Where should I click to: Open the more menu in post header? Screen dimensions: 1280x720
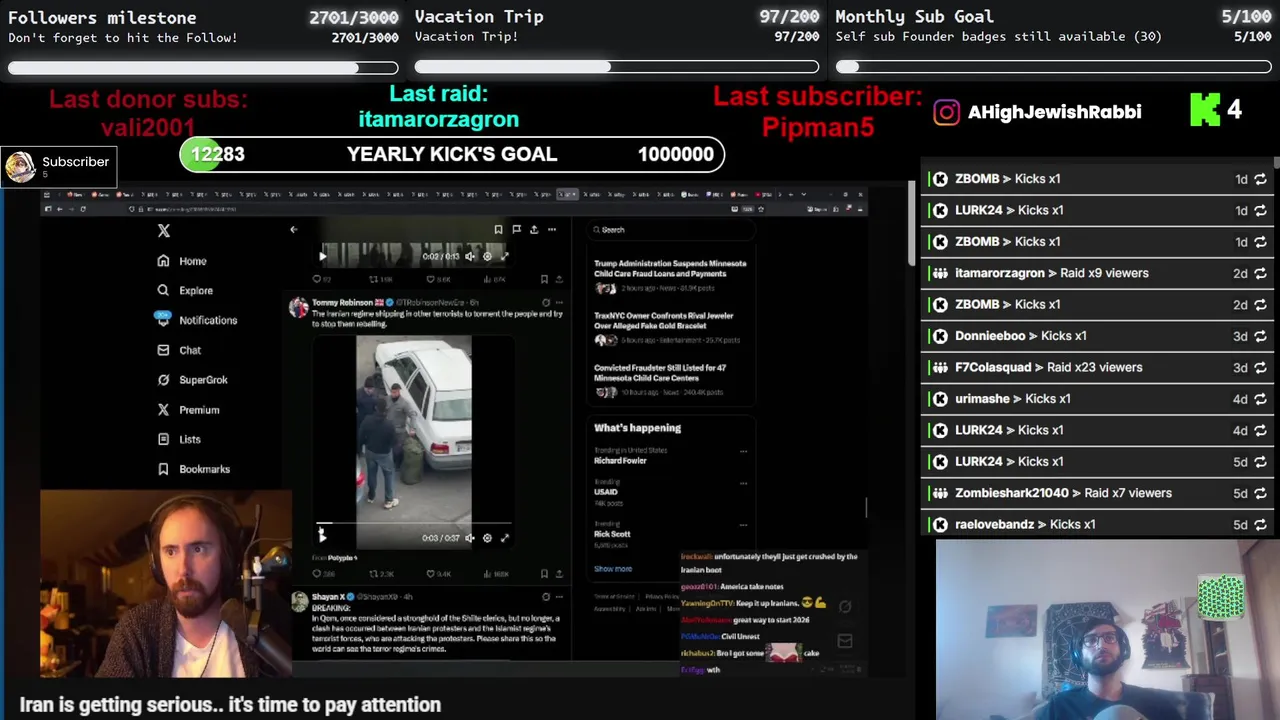pos(552,230)
